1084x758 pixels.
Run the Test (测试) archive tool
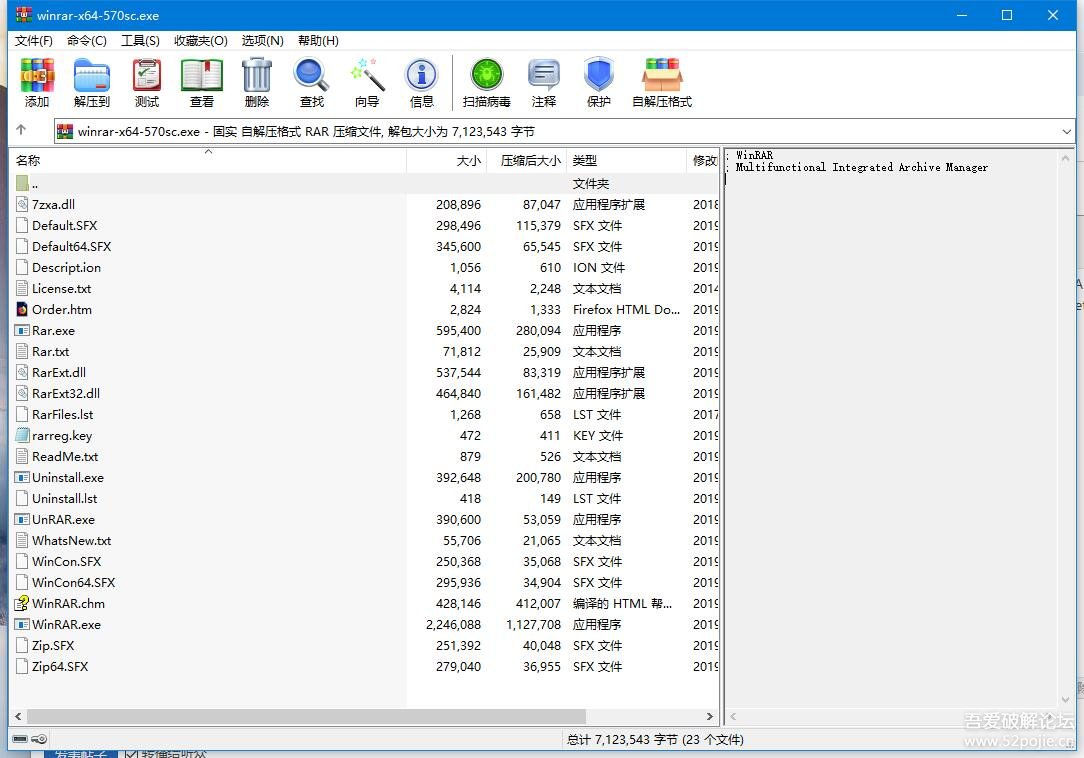coord(147,75)
